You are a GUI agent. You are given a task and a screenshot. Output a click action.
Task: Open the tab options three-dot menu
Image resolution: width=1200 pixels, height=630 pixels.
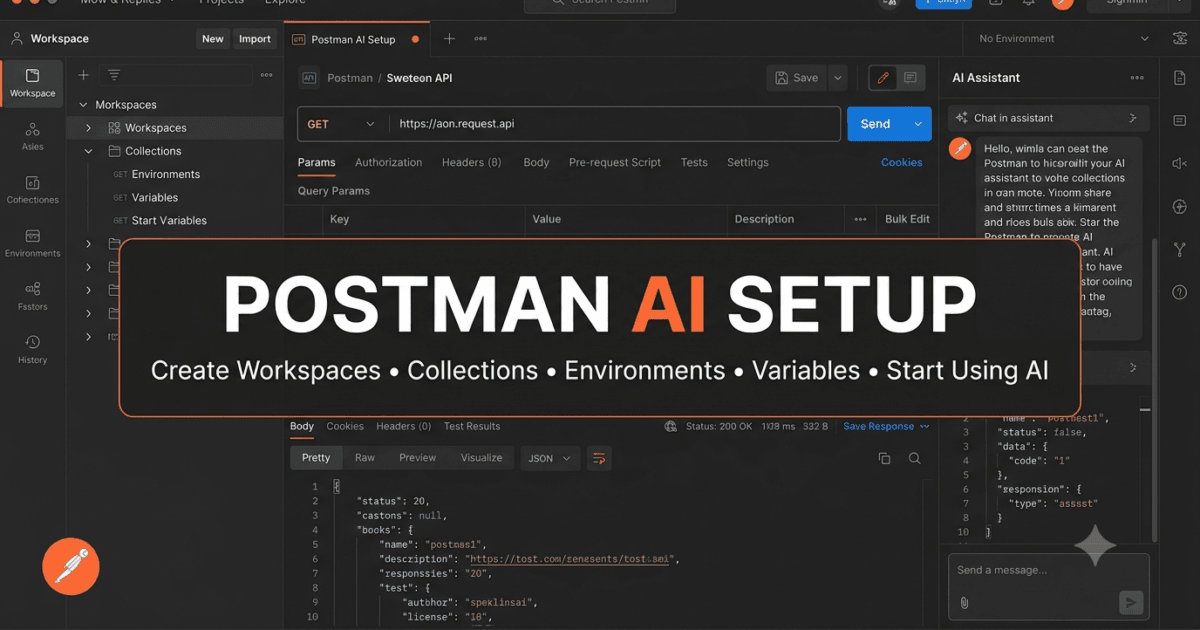coord(481,39)
